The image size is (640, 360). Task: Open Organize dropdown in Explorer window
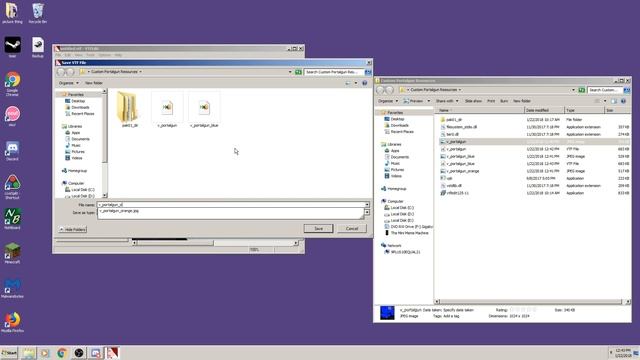coord(387,101)
